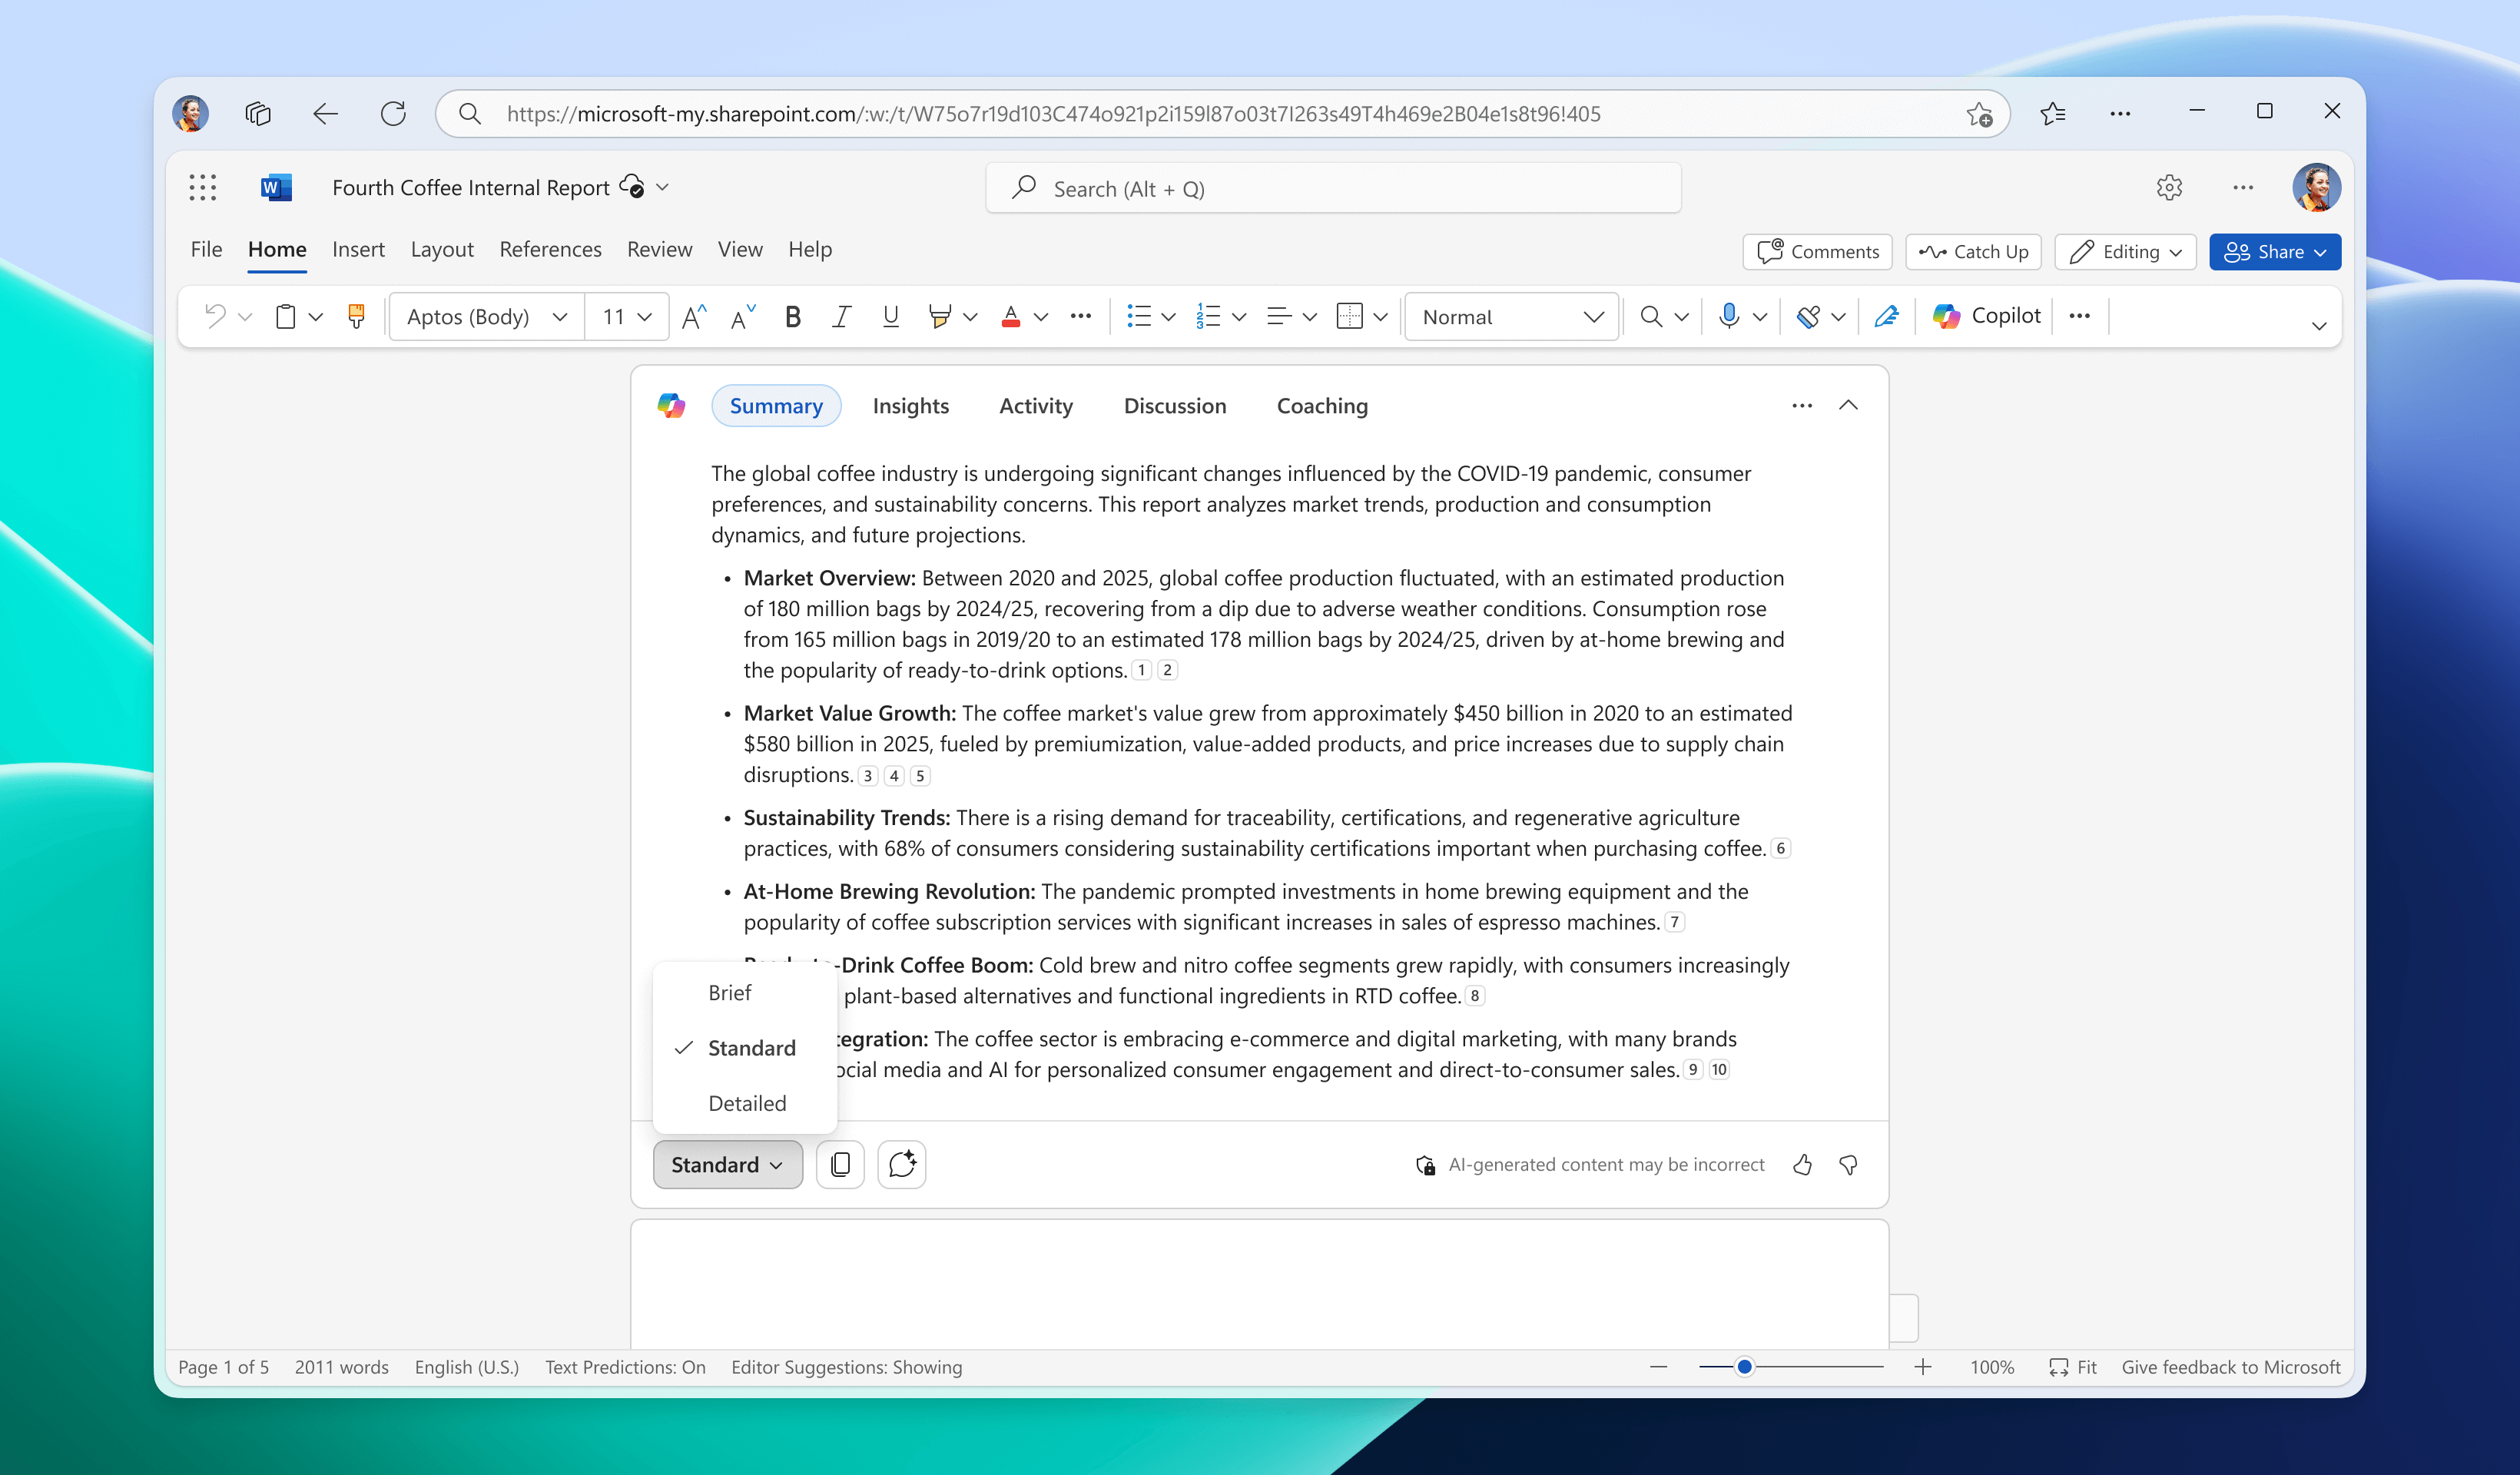Select Detailed summary length

[746, 1103]
